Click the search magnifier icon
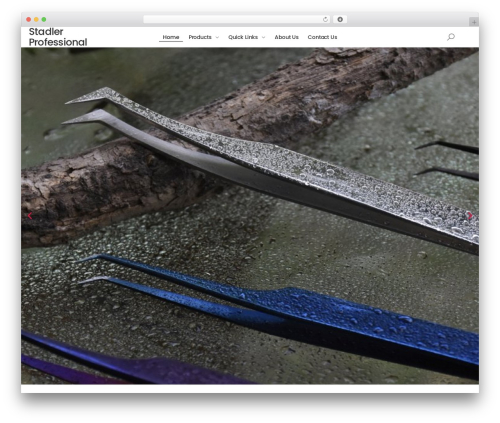This screenshot has height=423, width=500. 451,37
